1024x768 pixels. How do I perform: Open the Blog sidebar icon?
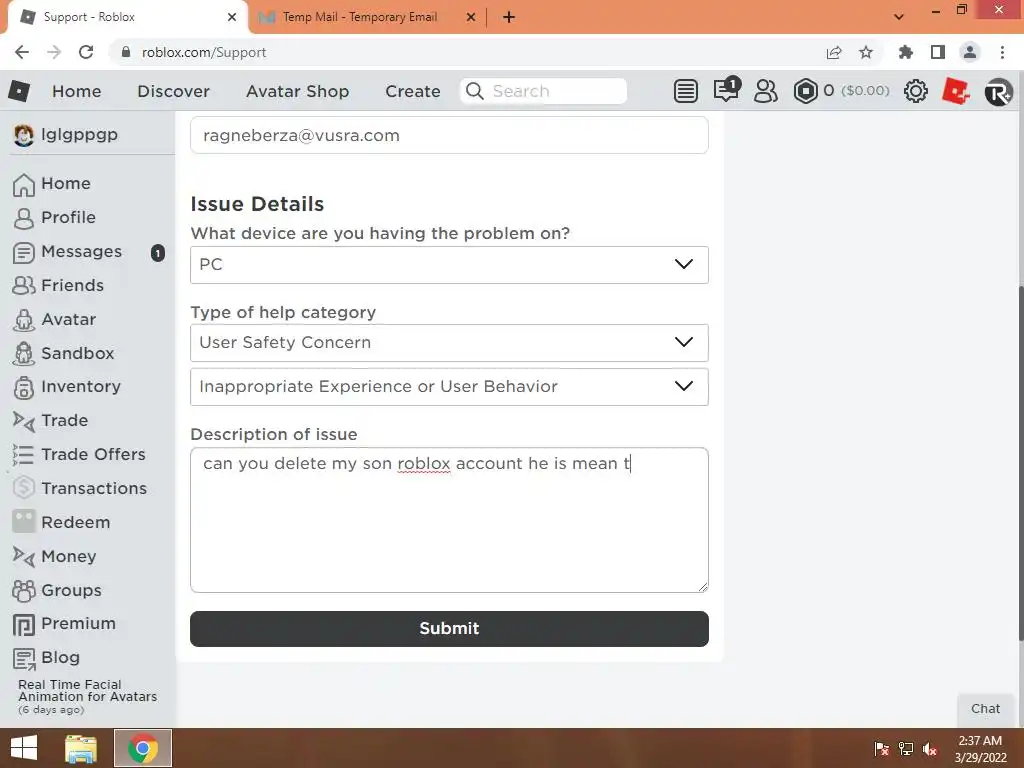click(x=24, y=659)
